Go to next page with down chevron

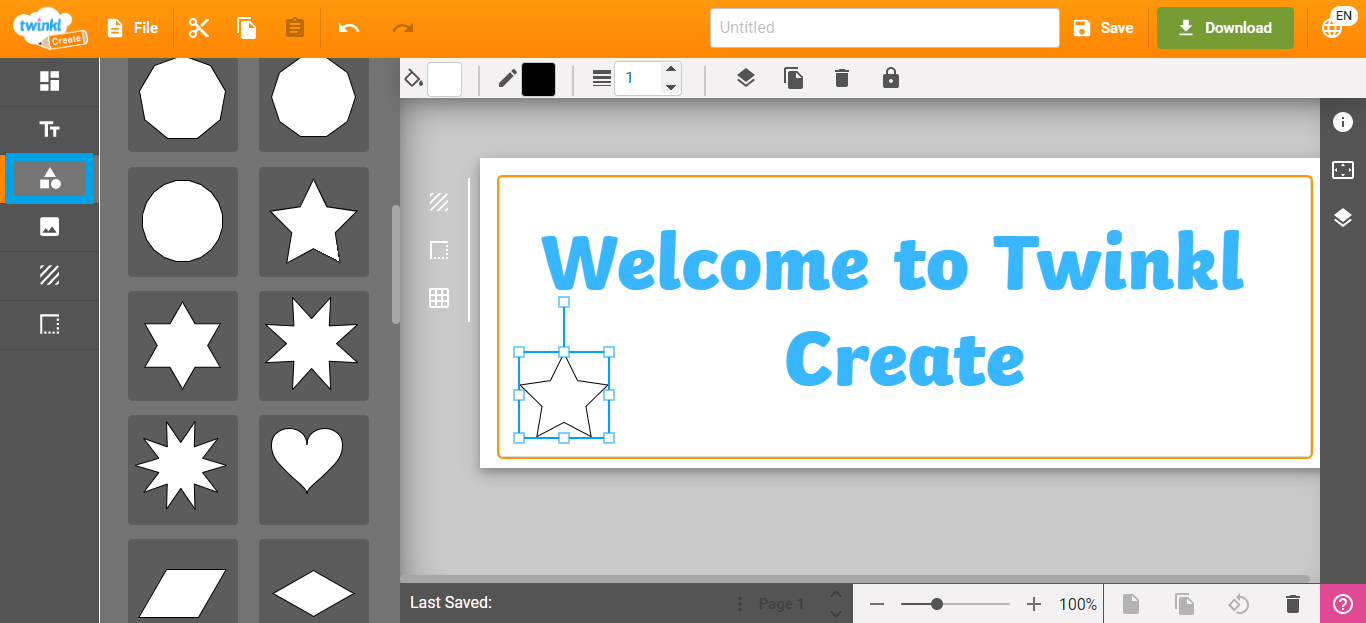point(835,613)
